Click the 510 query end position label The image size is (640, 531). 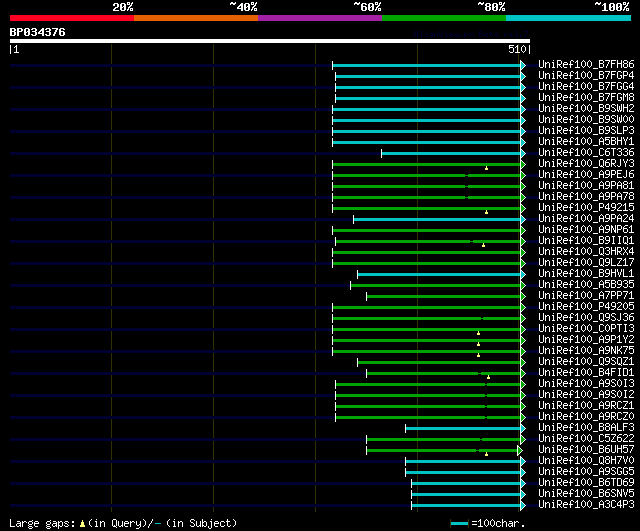click(x=517, y=49)
